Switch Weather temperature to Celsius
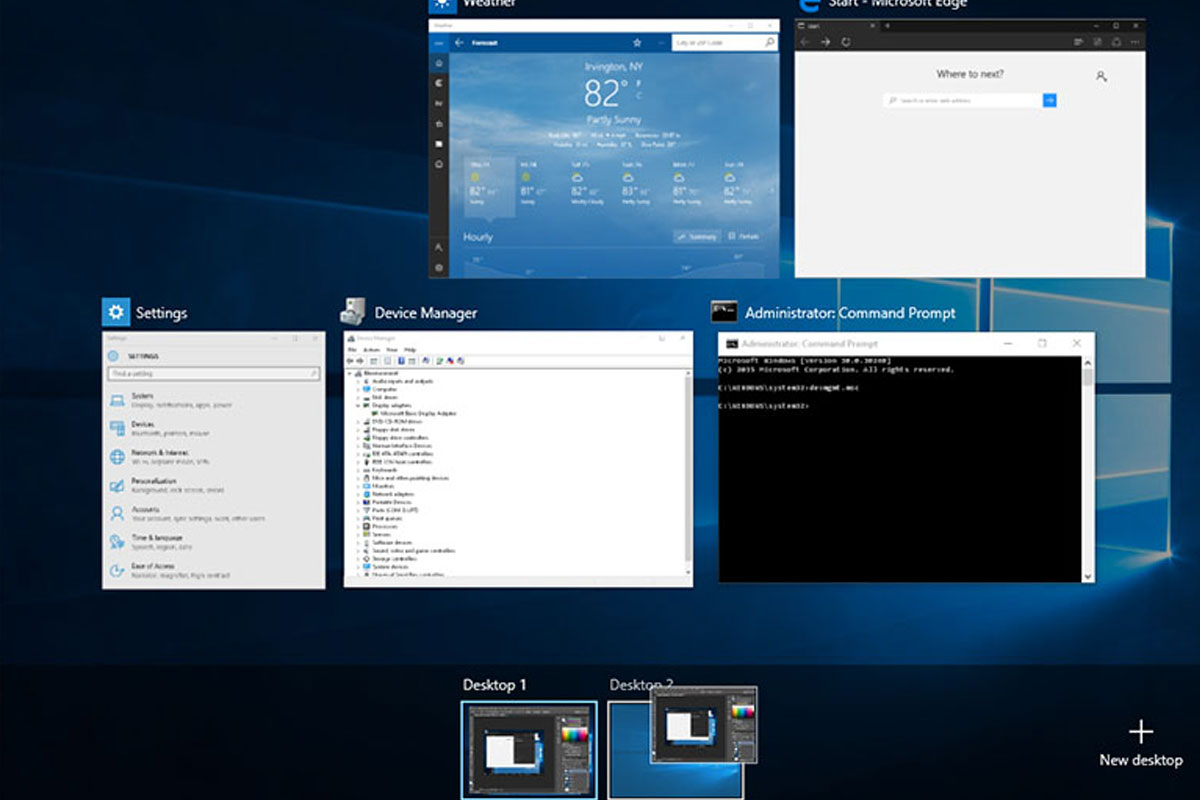This screenshot has width=1200, height=800. click(637, 94)
